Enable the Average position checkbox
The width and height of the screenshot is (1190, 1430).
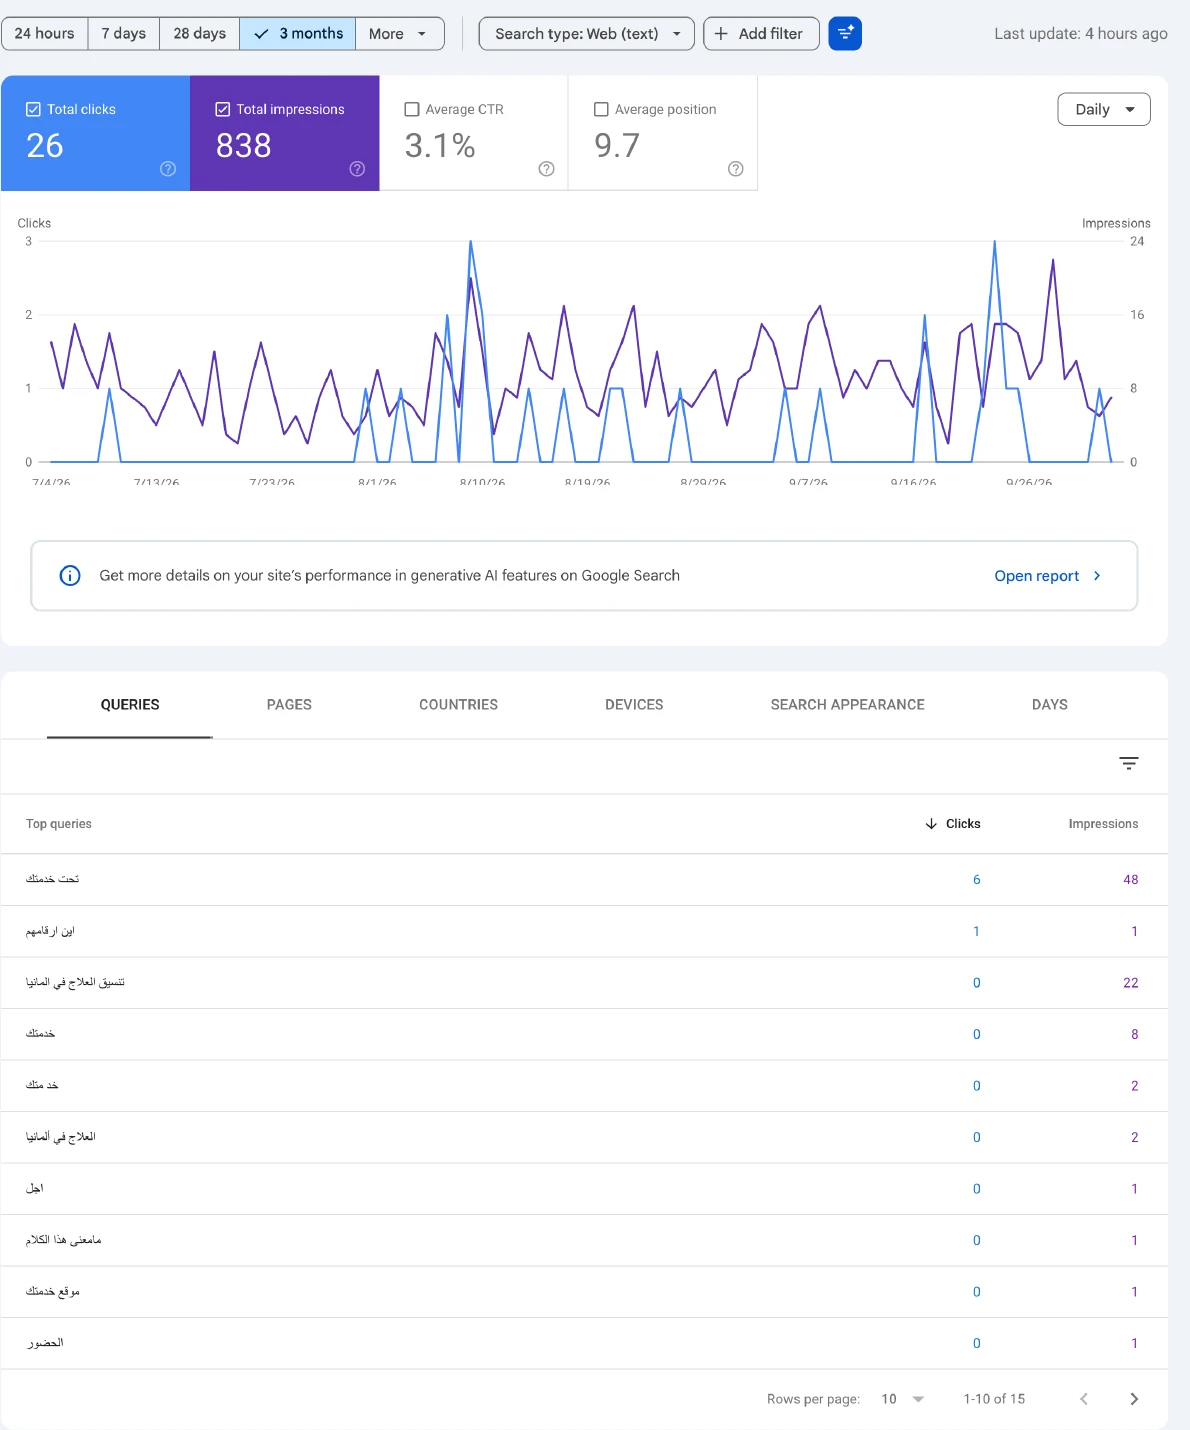point(601,109)
